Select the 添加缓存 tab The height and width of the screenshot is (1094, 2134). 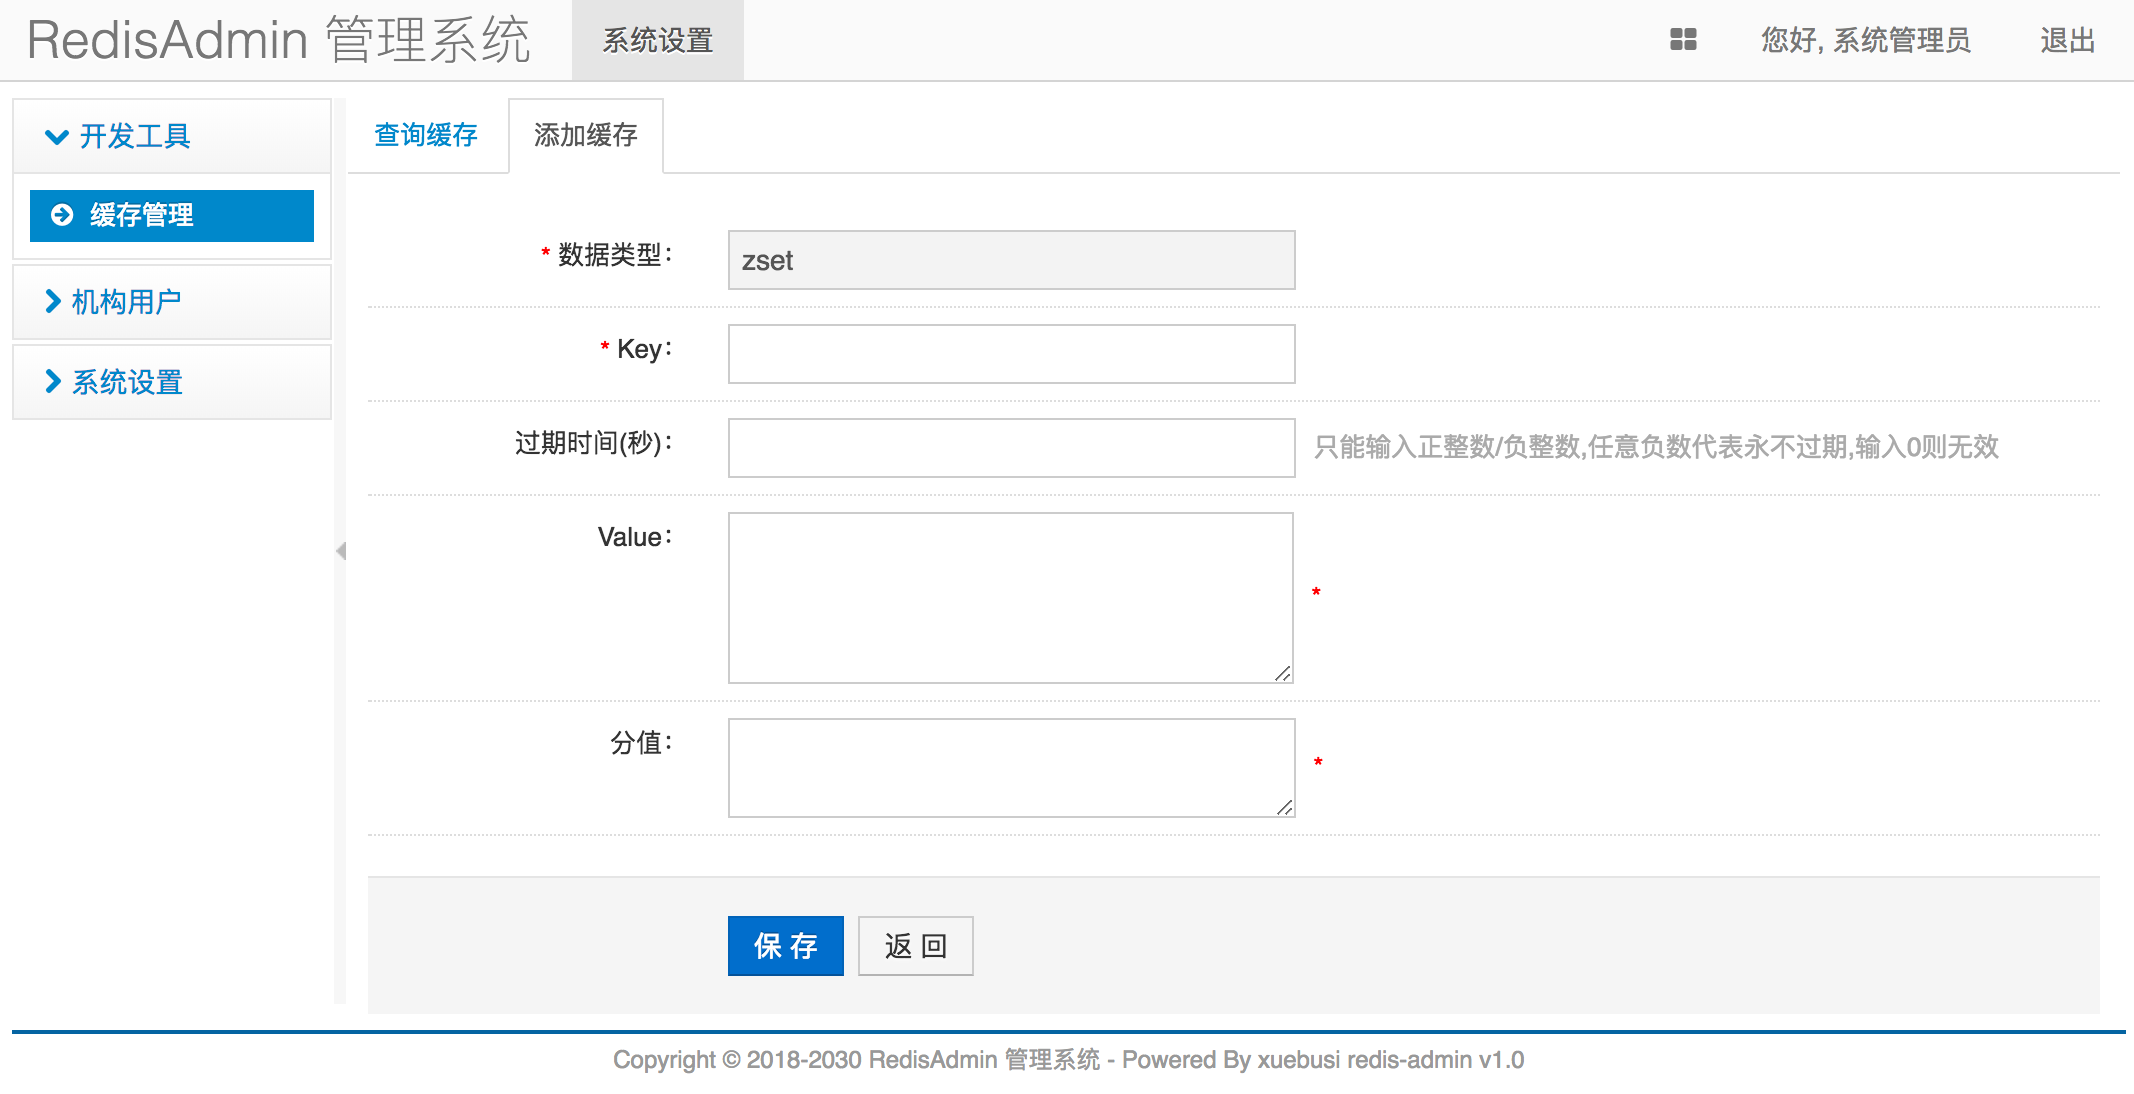586,135
